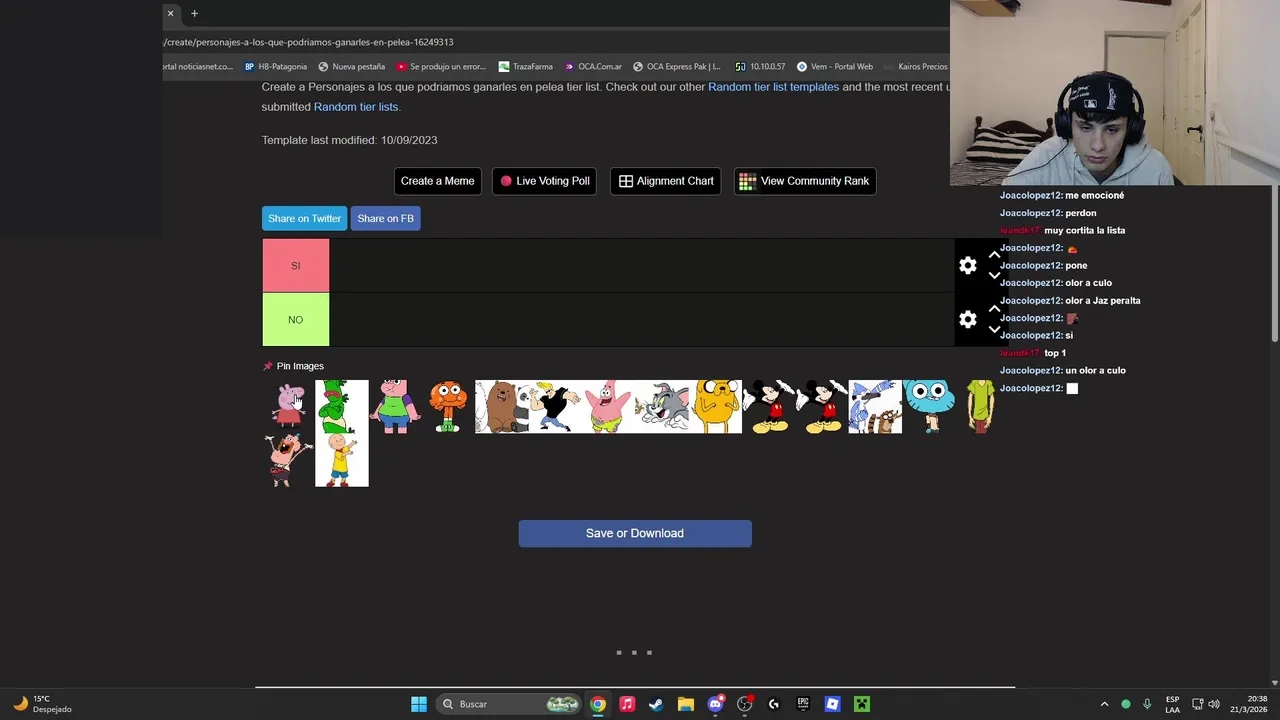Click the browser address bar URL
Screen dimensions: 1280x720
(310, 42)
